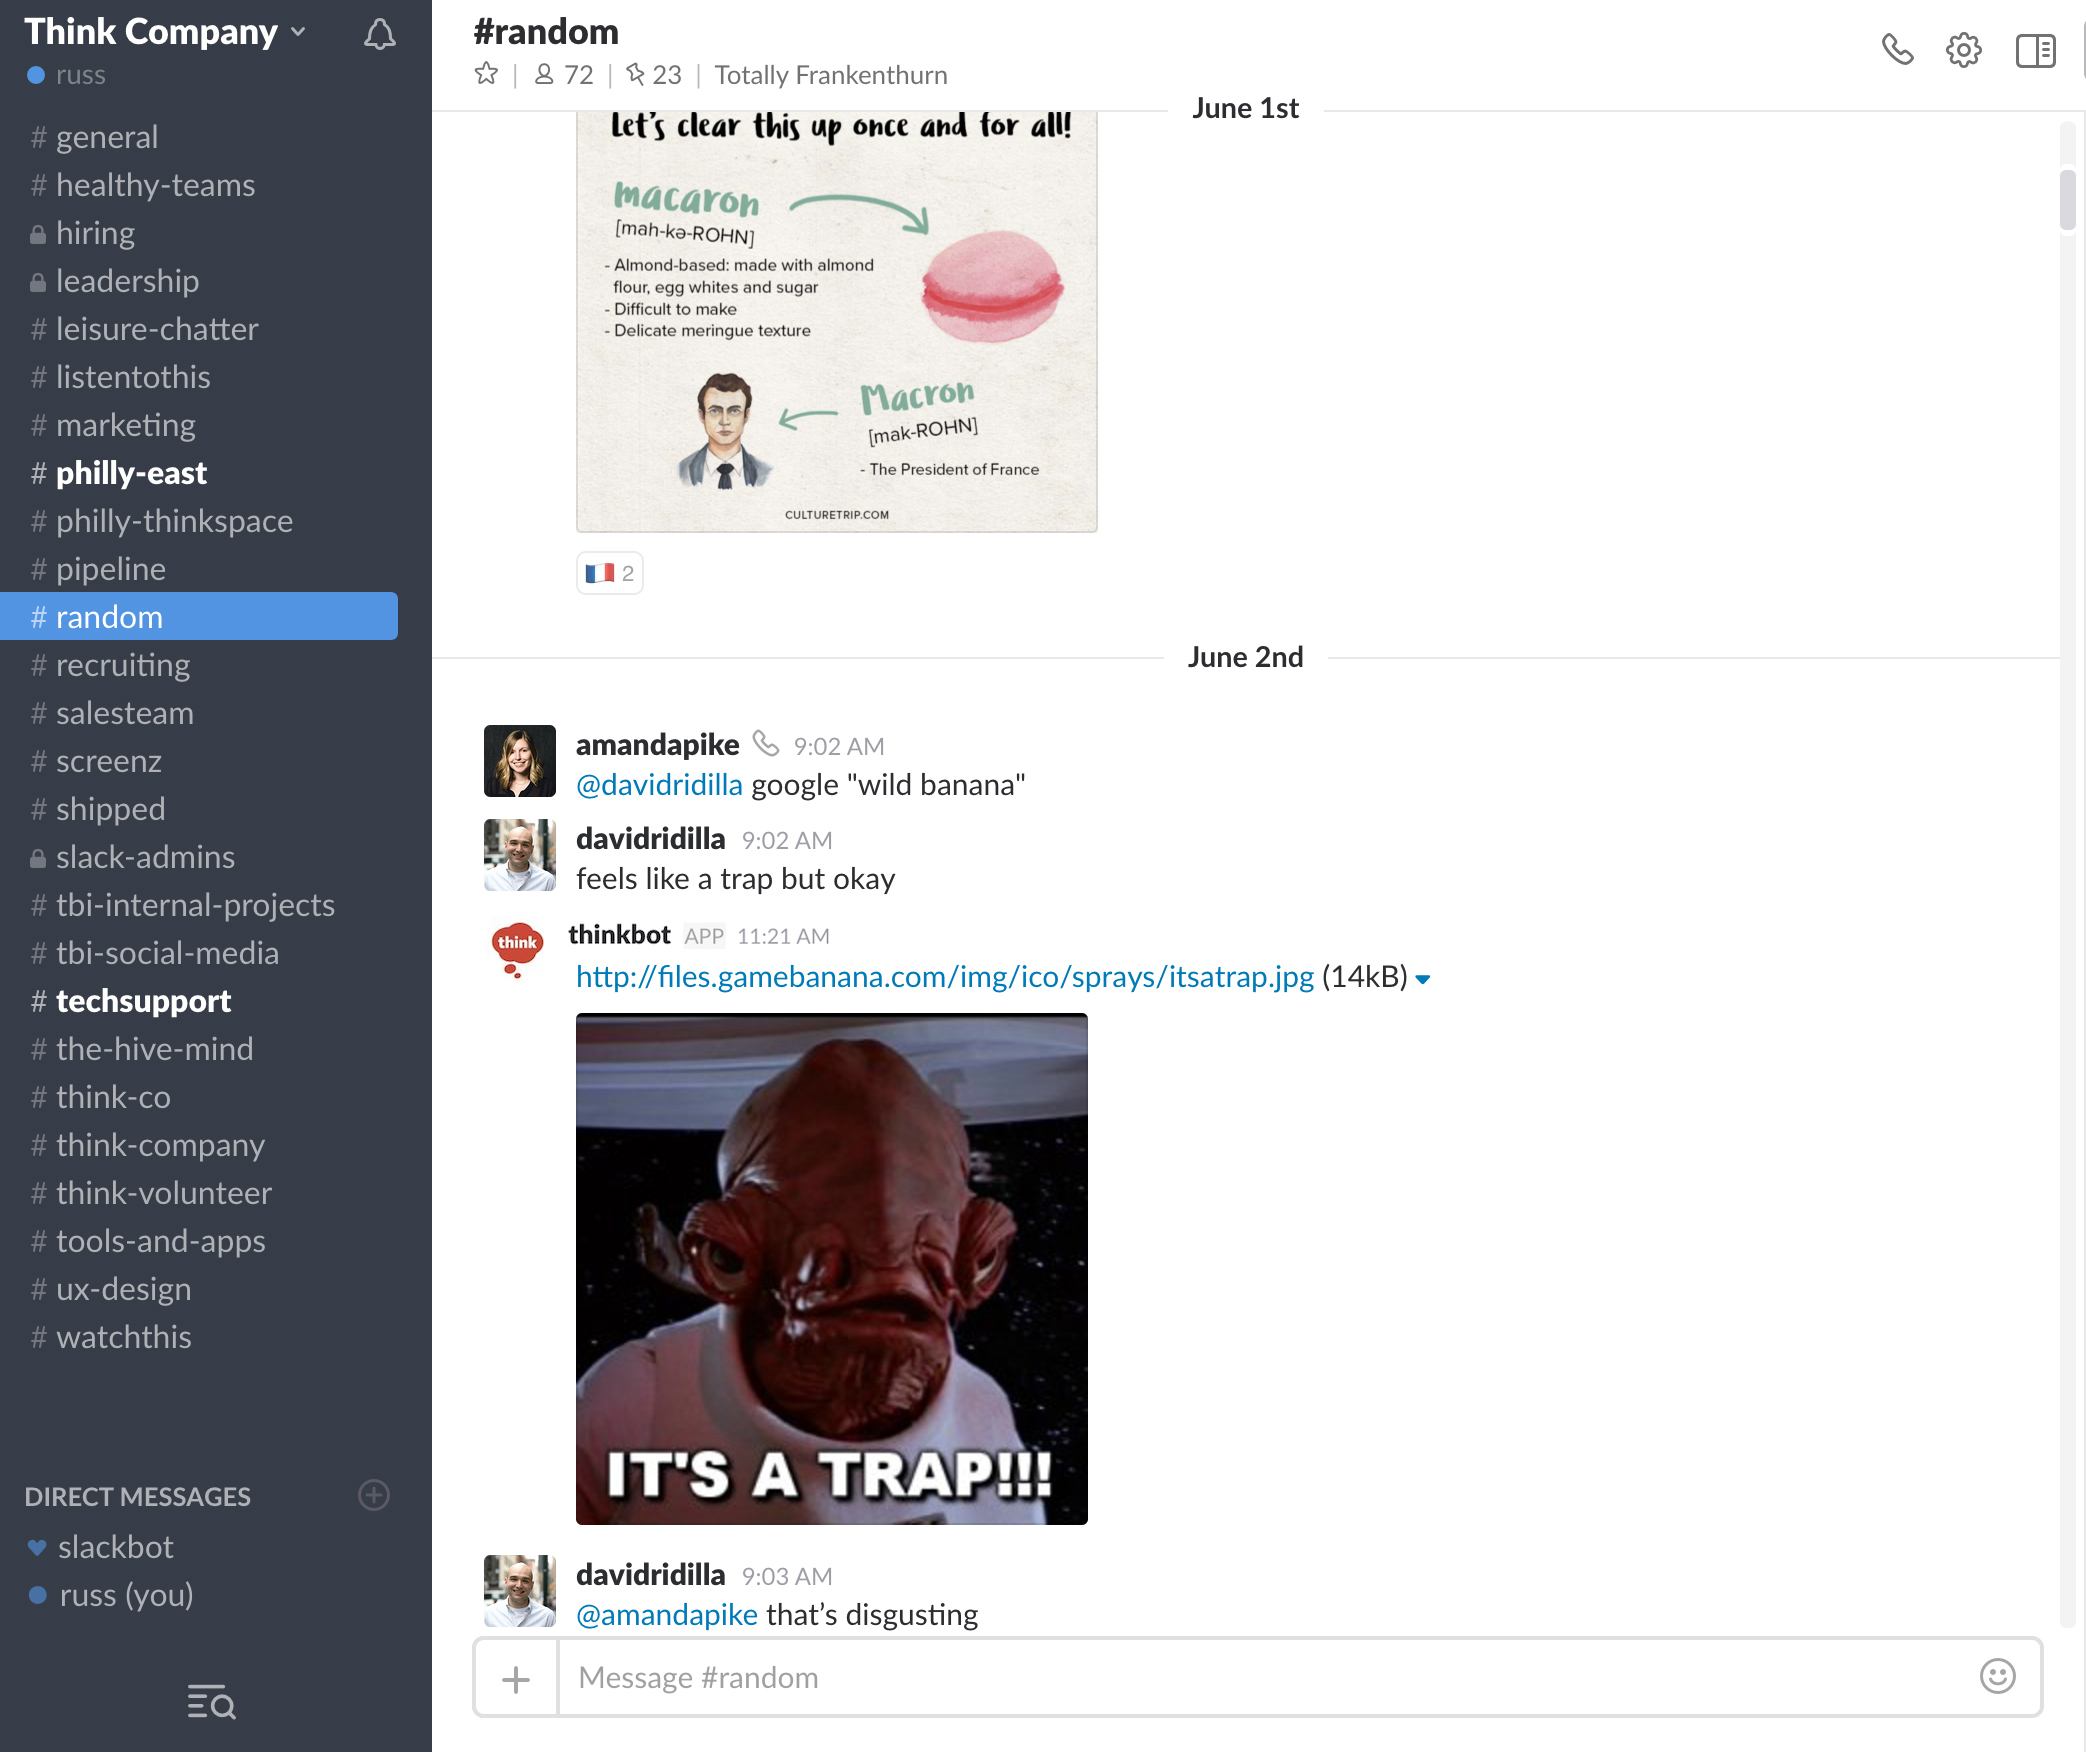
Task: Open the #watchthis channel
Action: pos(200,1337)
